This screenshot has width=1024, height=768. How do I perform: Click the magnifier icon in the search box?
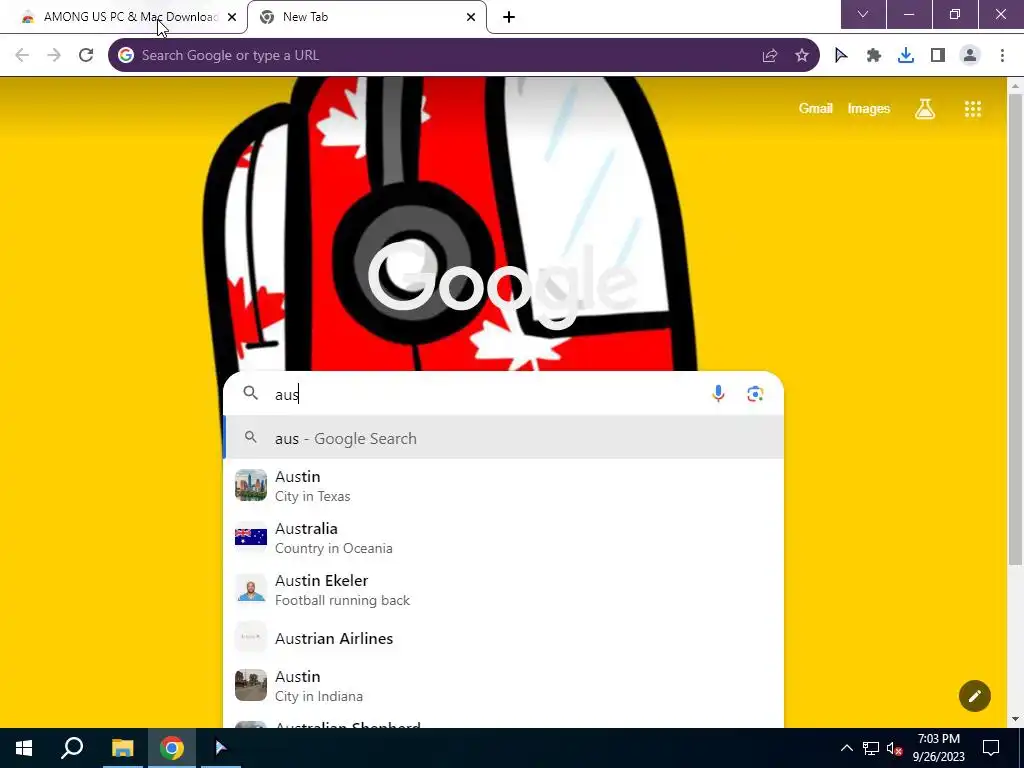pyautogui.click(x=251, y=393)
